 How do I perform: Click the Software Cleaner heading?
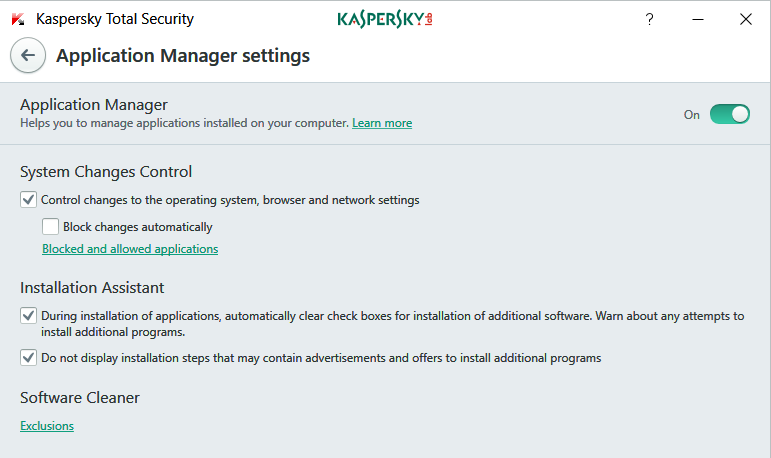click(80, 398)
